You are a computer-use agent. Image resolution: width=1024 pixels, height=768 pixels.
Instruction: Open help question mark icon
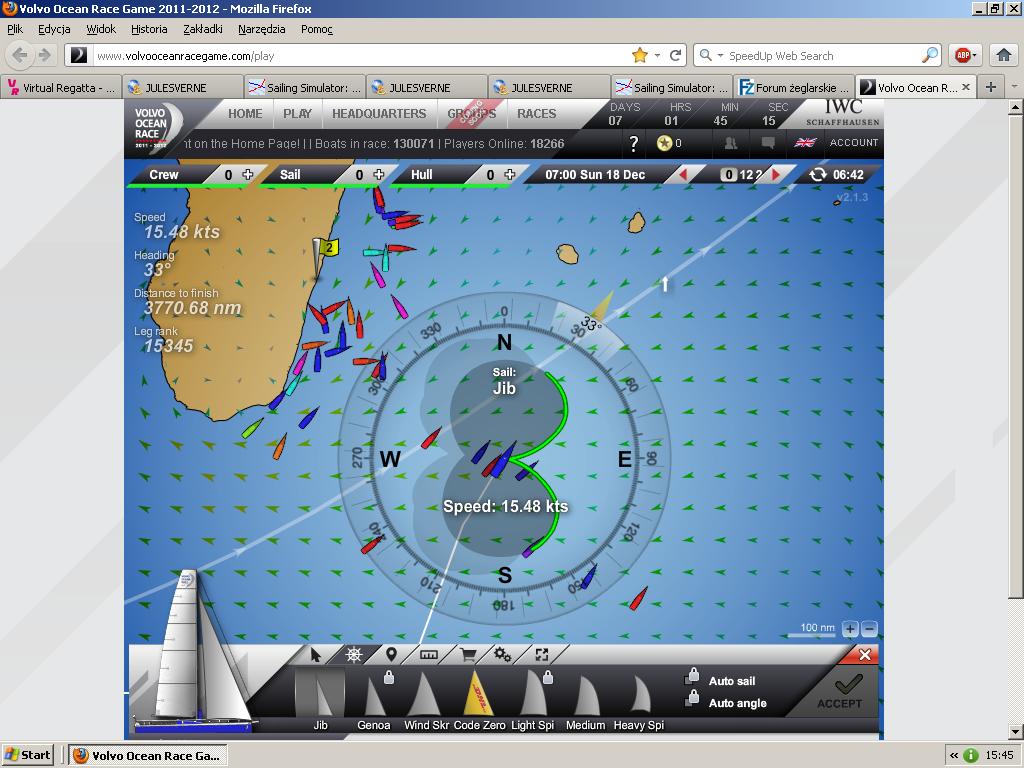click(633, 144)
